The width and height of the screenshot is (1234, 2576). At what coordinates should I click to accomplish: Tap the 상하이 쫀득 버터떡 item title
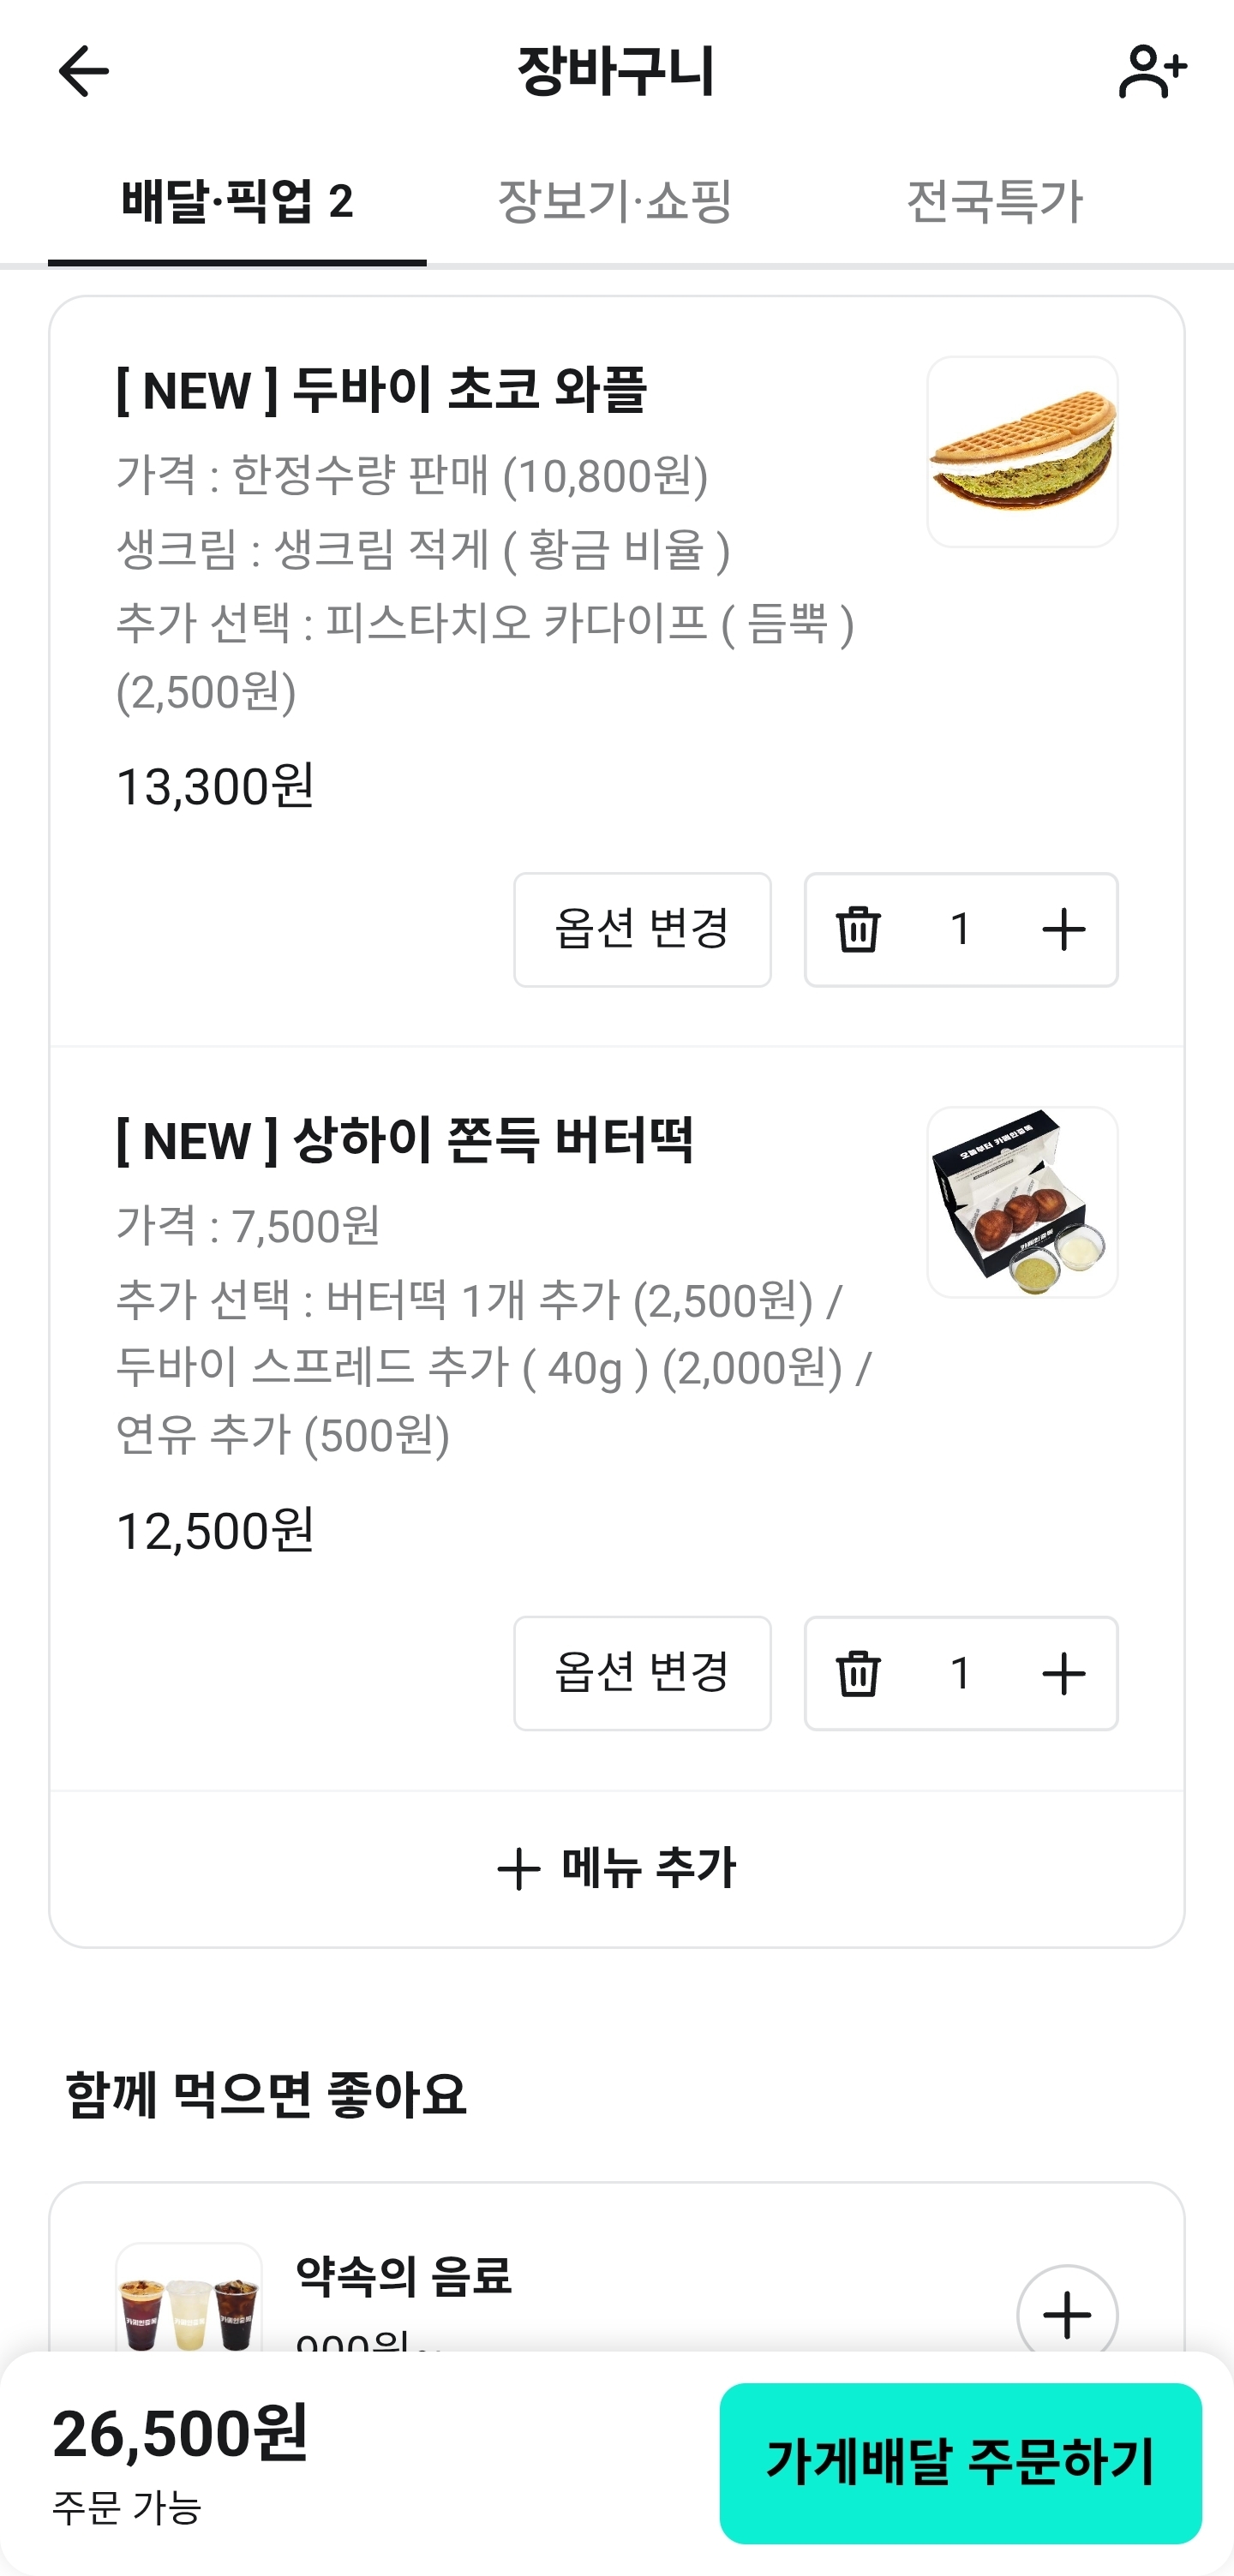coord(405,1140)
